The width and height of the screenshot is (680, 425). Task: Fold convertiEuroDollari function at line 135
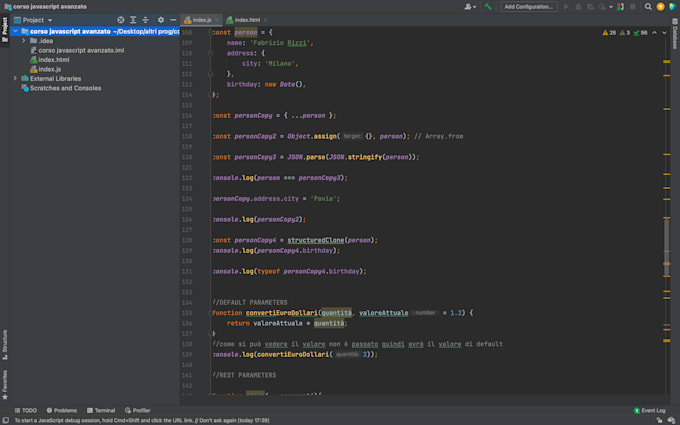click(210, 313)
